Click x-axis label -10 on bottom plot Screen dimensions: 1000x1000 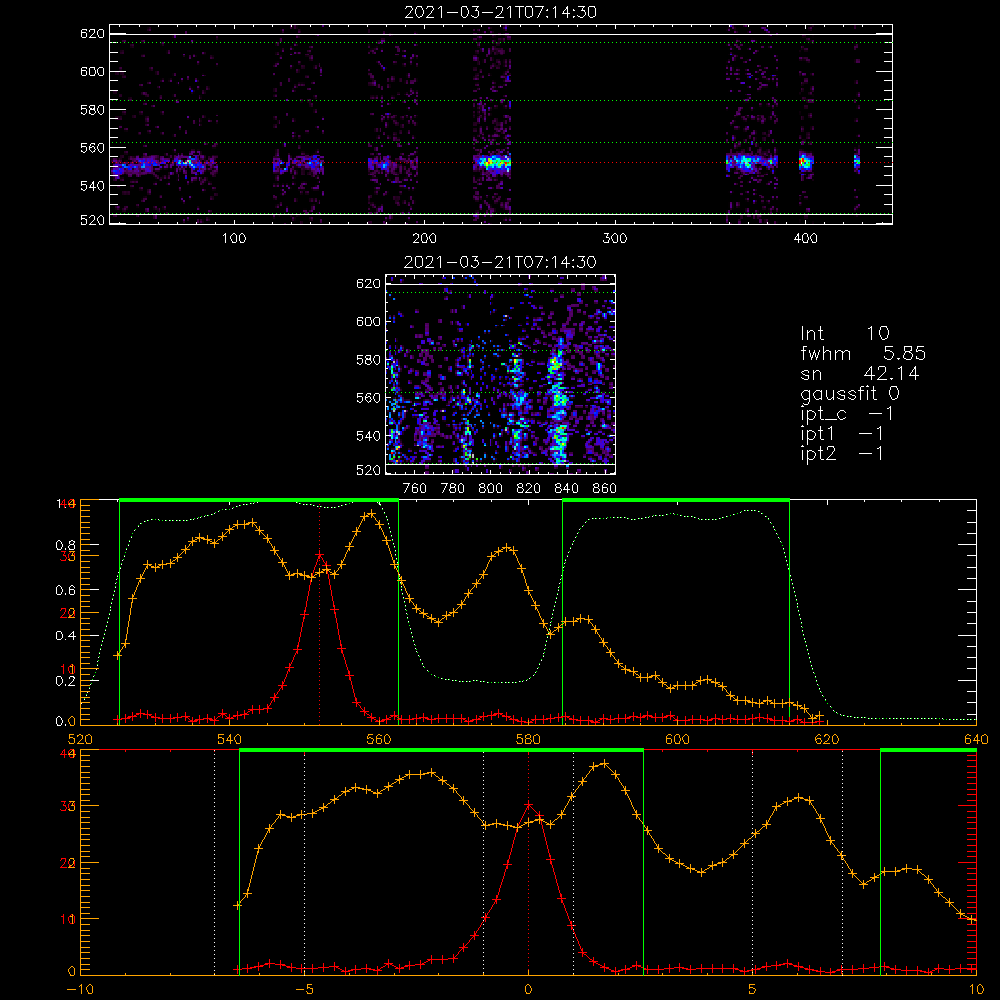pyautogui.click(x=80, y=989)
